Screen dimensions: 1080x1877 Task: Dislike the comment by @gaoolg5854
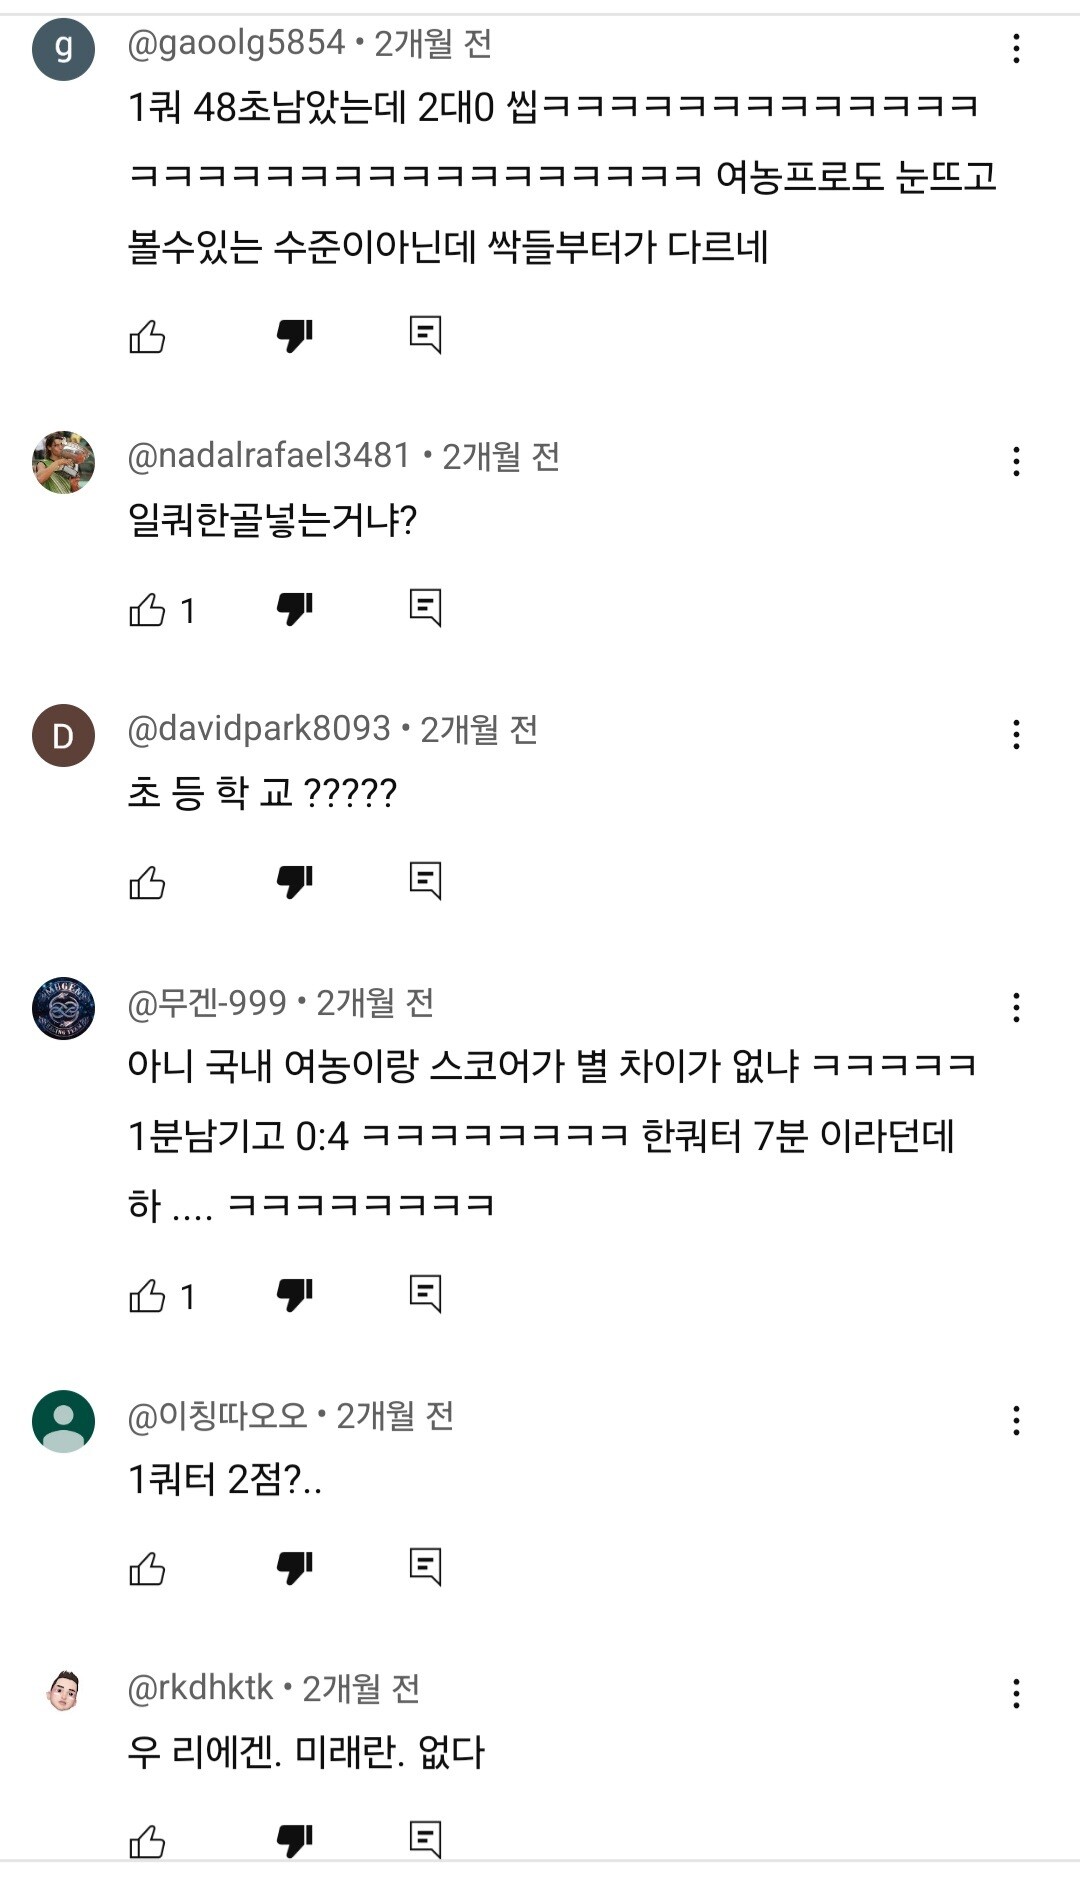[295, 337]
